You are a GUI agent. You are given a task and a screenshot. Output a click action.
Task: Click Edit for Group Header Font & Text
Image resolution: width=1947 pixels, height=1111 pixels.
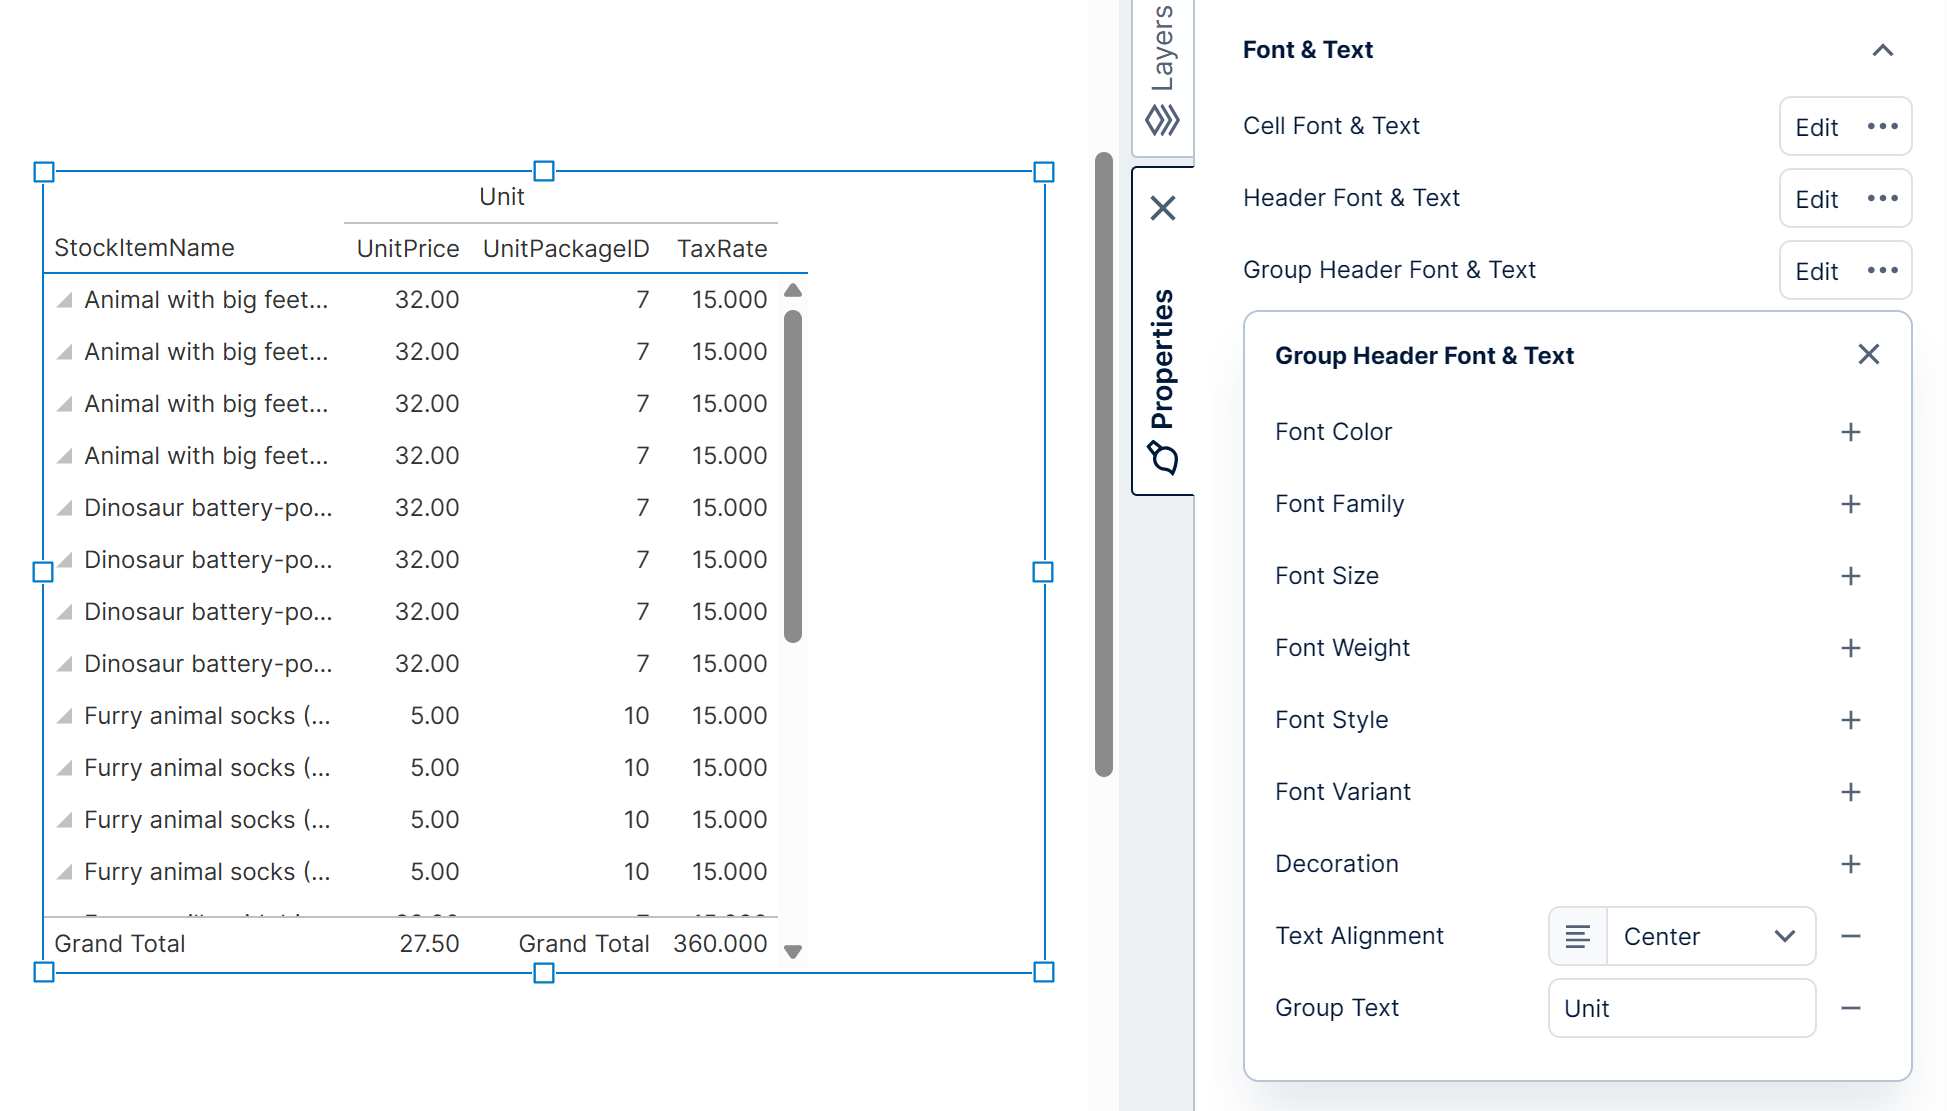coord(1817,270)
